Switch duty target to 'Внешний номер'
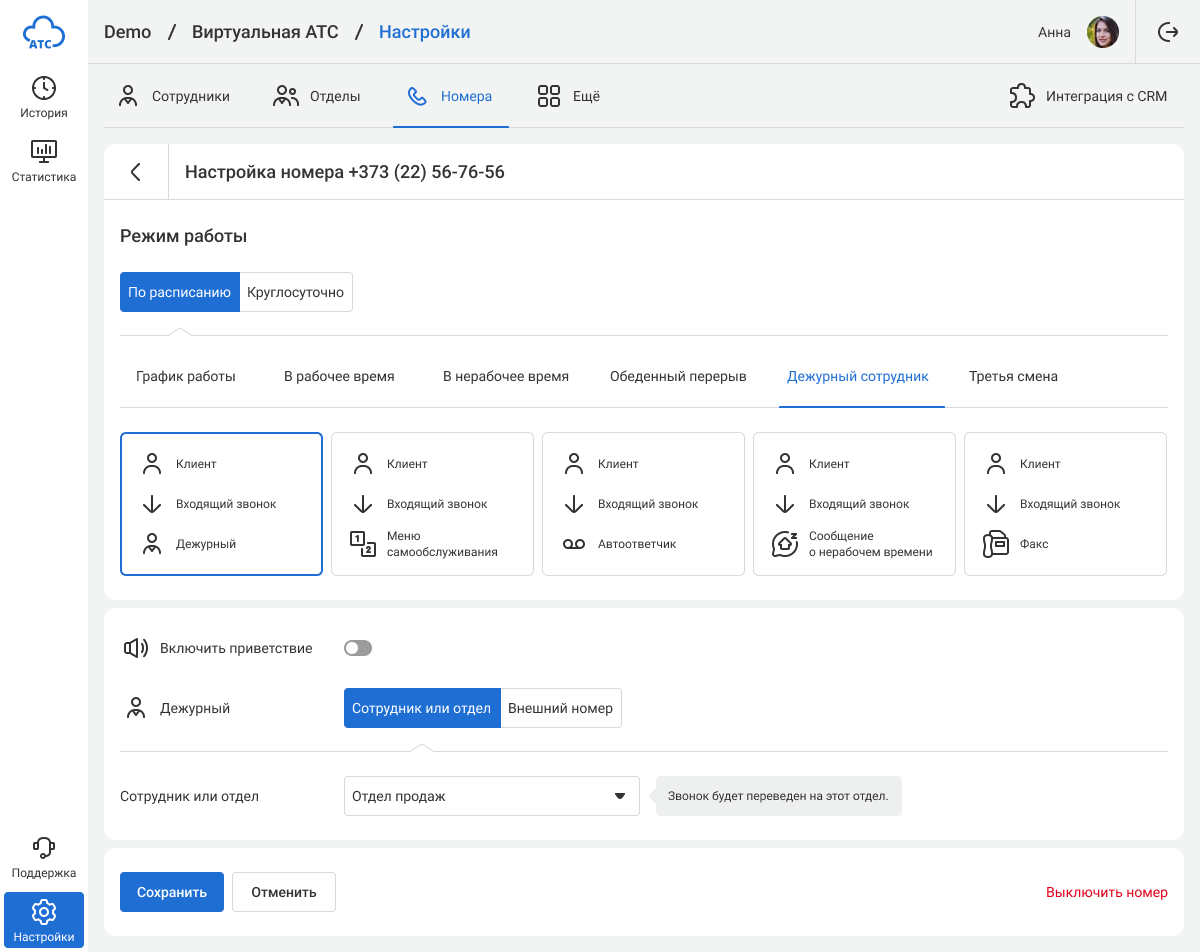 (560, 708)
